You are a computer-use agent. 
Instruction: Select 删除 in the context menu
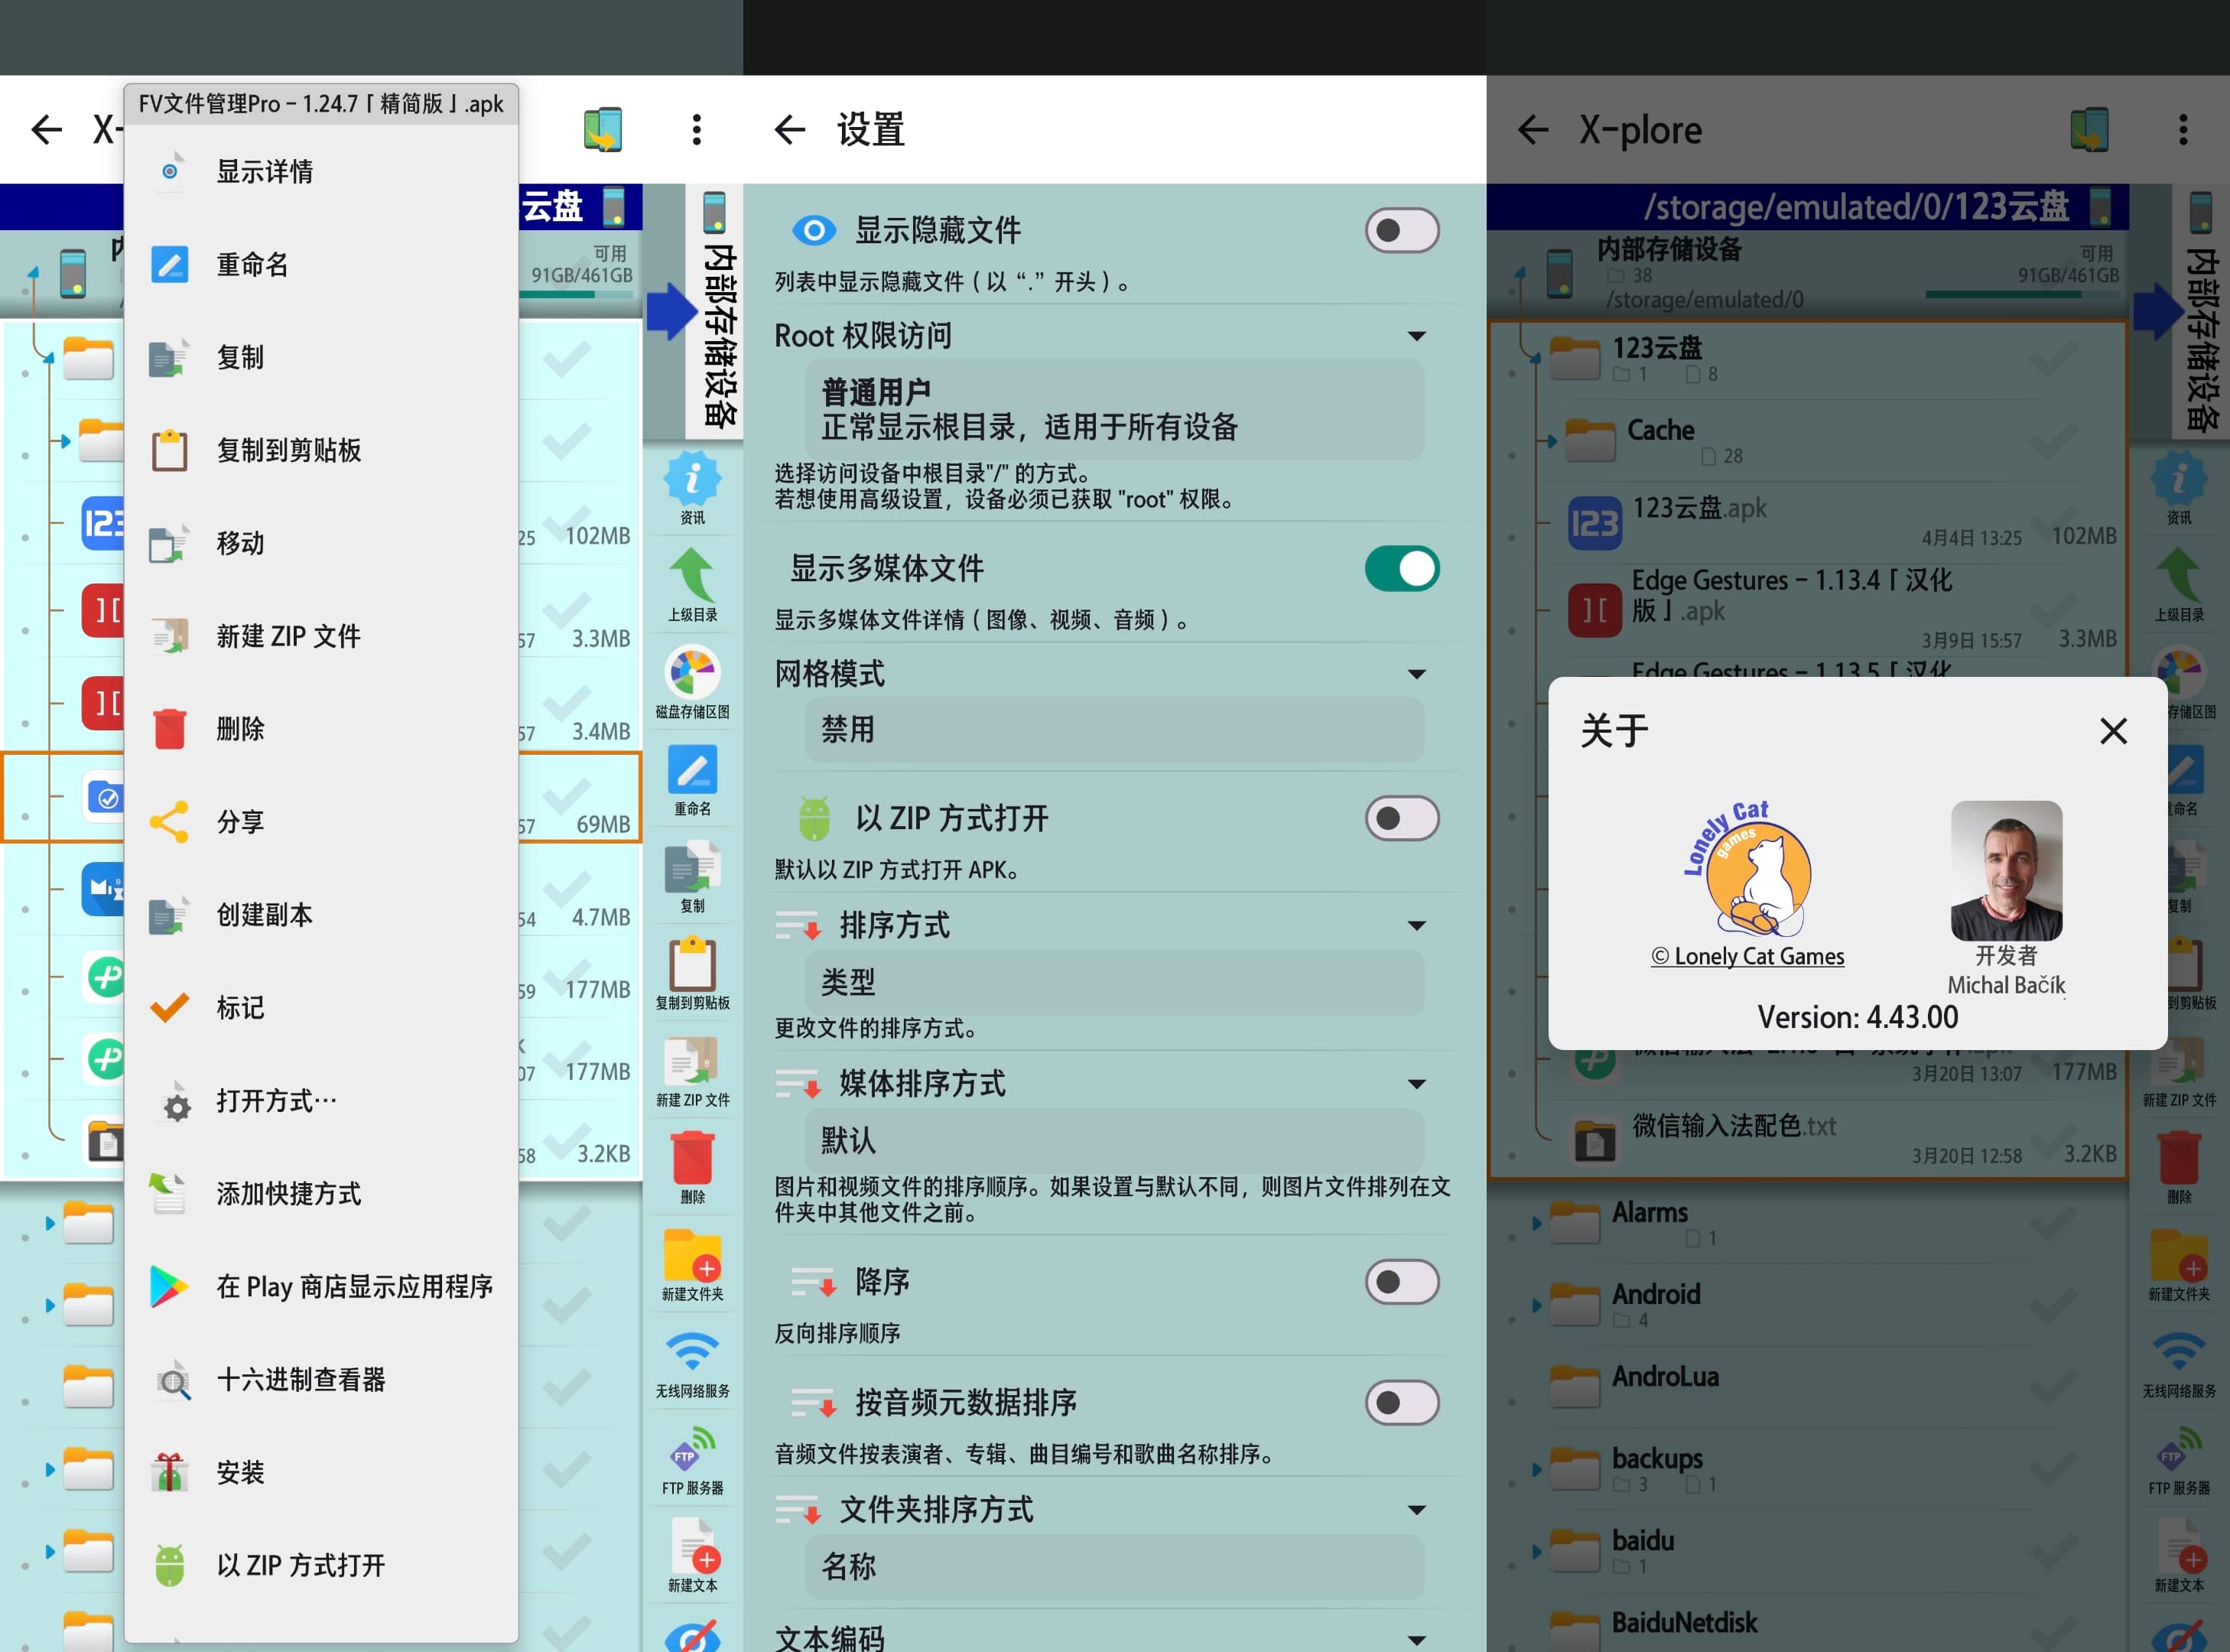pos(321,729)
